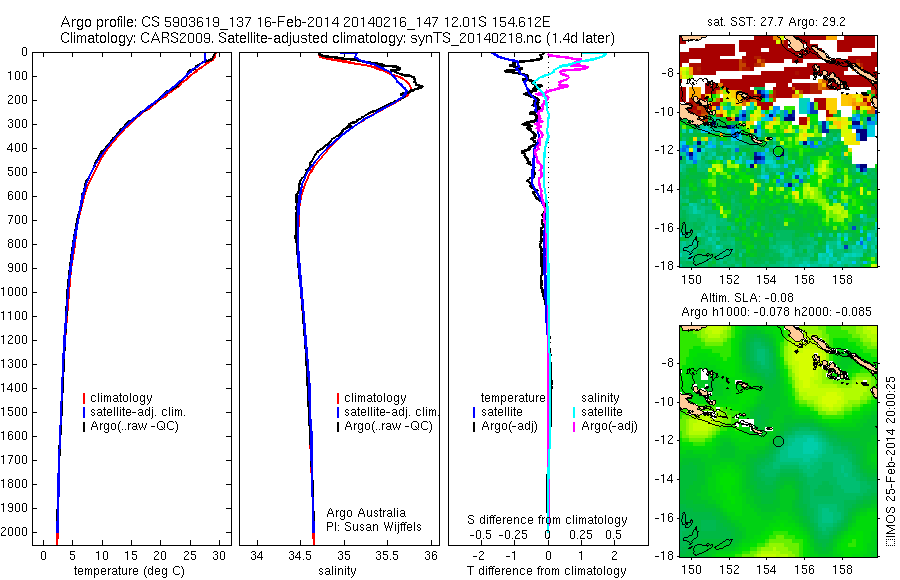
Task: Click the 'Altim. SLA: -0.08' title
Action: click(x=747, y=297)
